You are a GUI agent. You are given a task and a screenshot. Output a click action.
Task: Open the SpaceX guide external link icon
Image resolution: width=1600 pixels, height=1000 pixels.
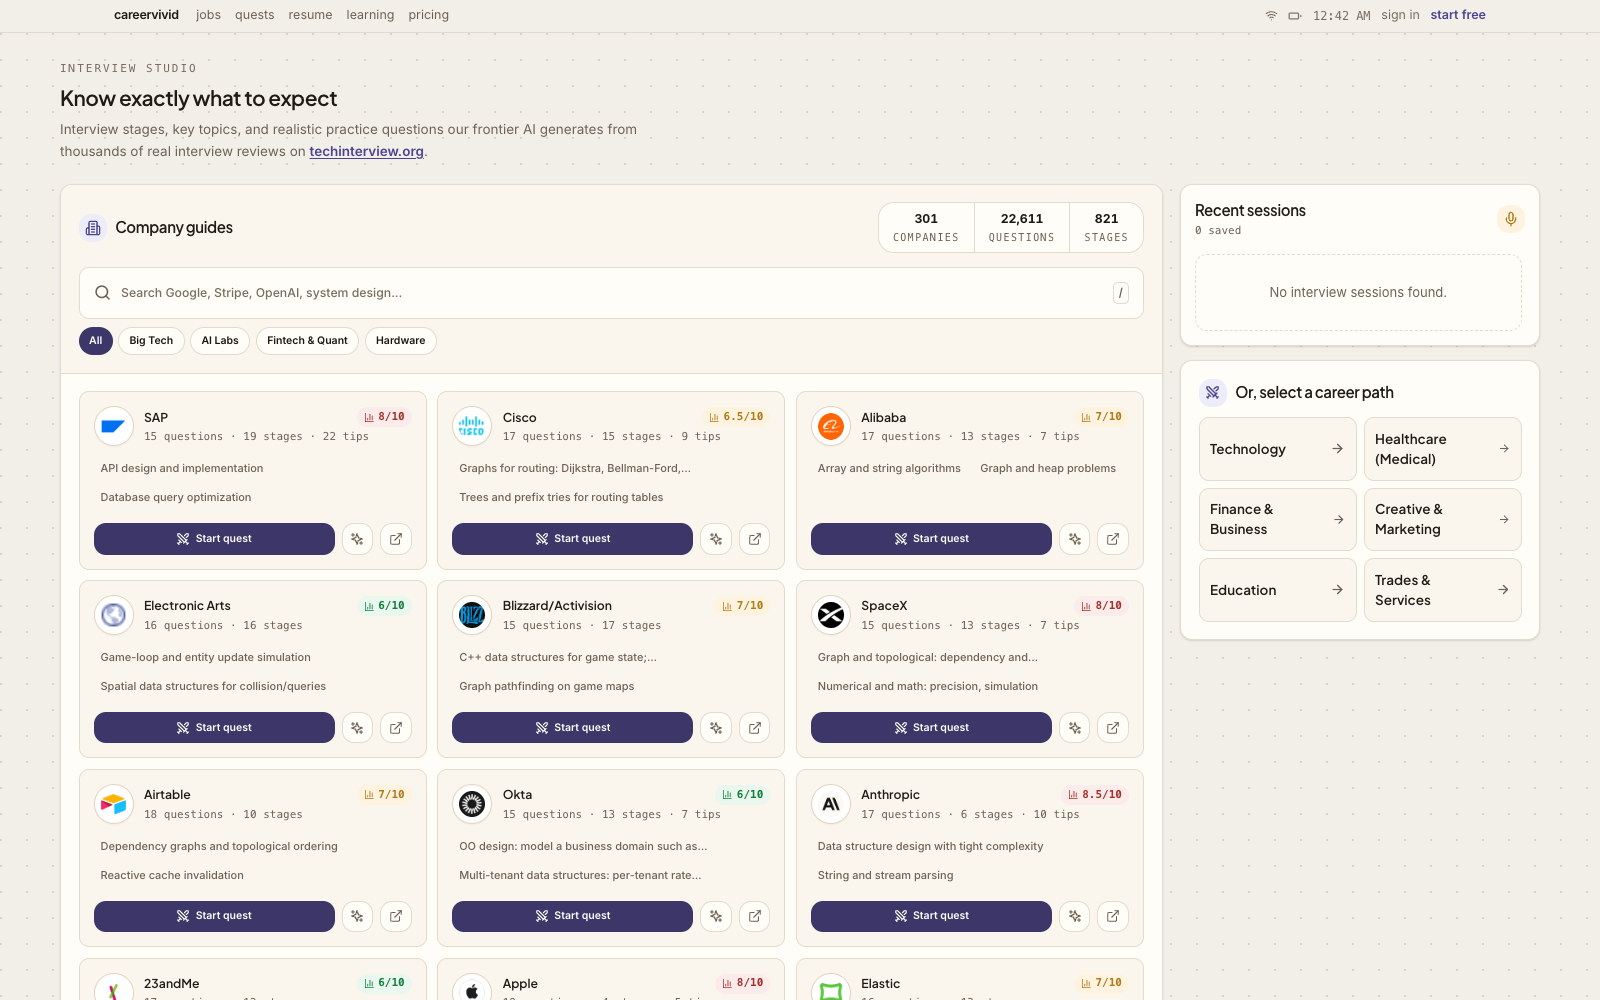click(x=1113, y=728)
